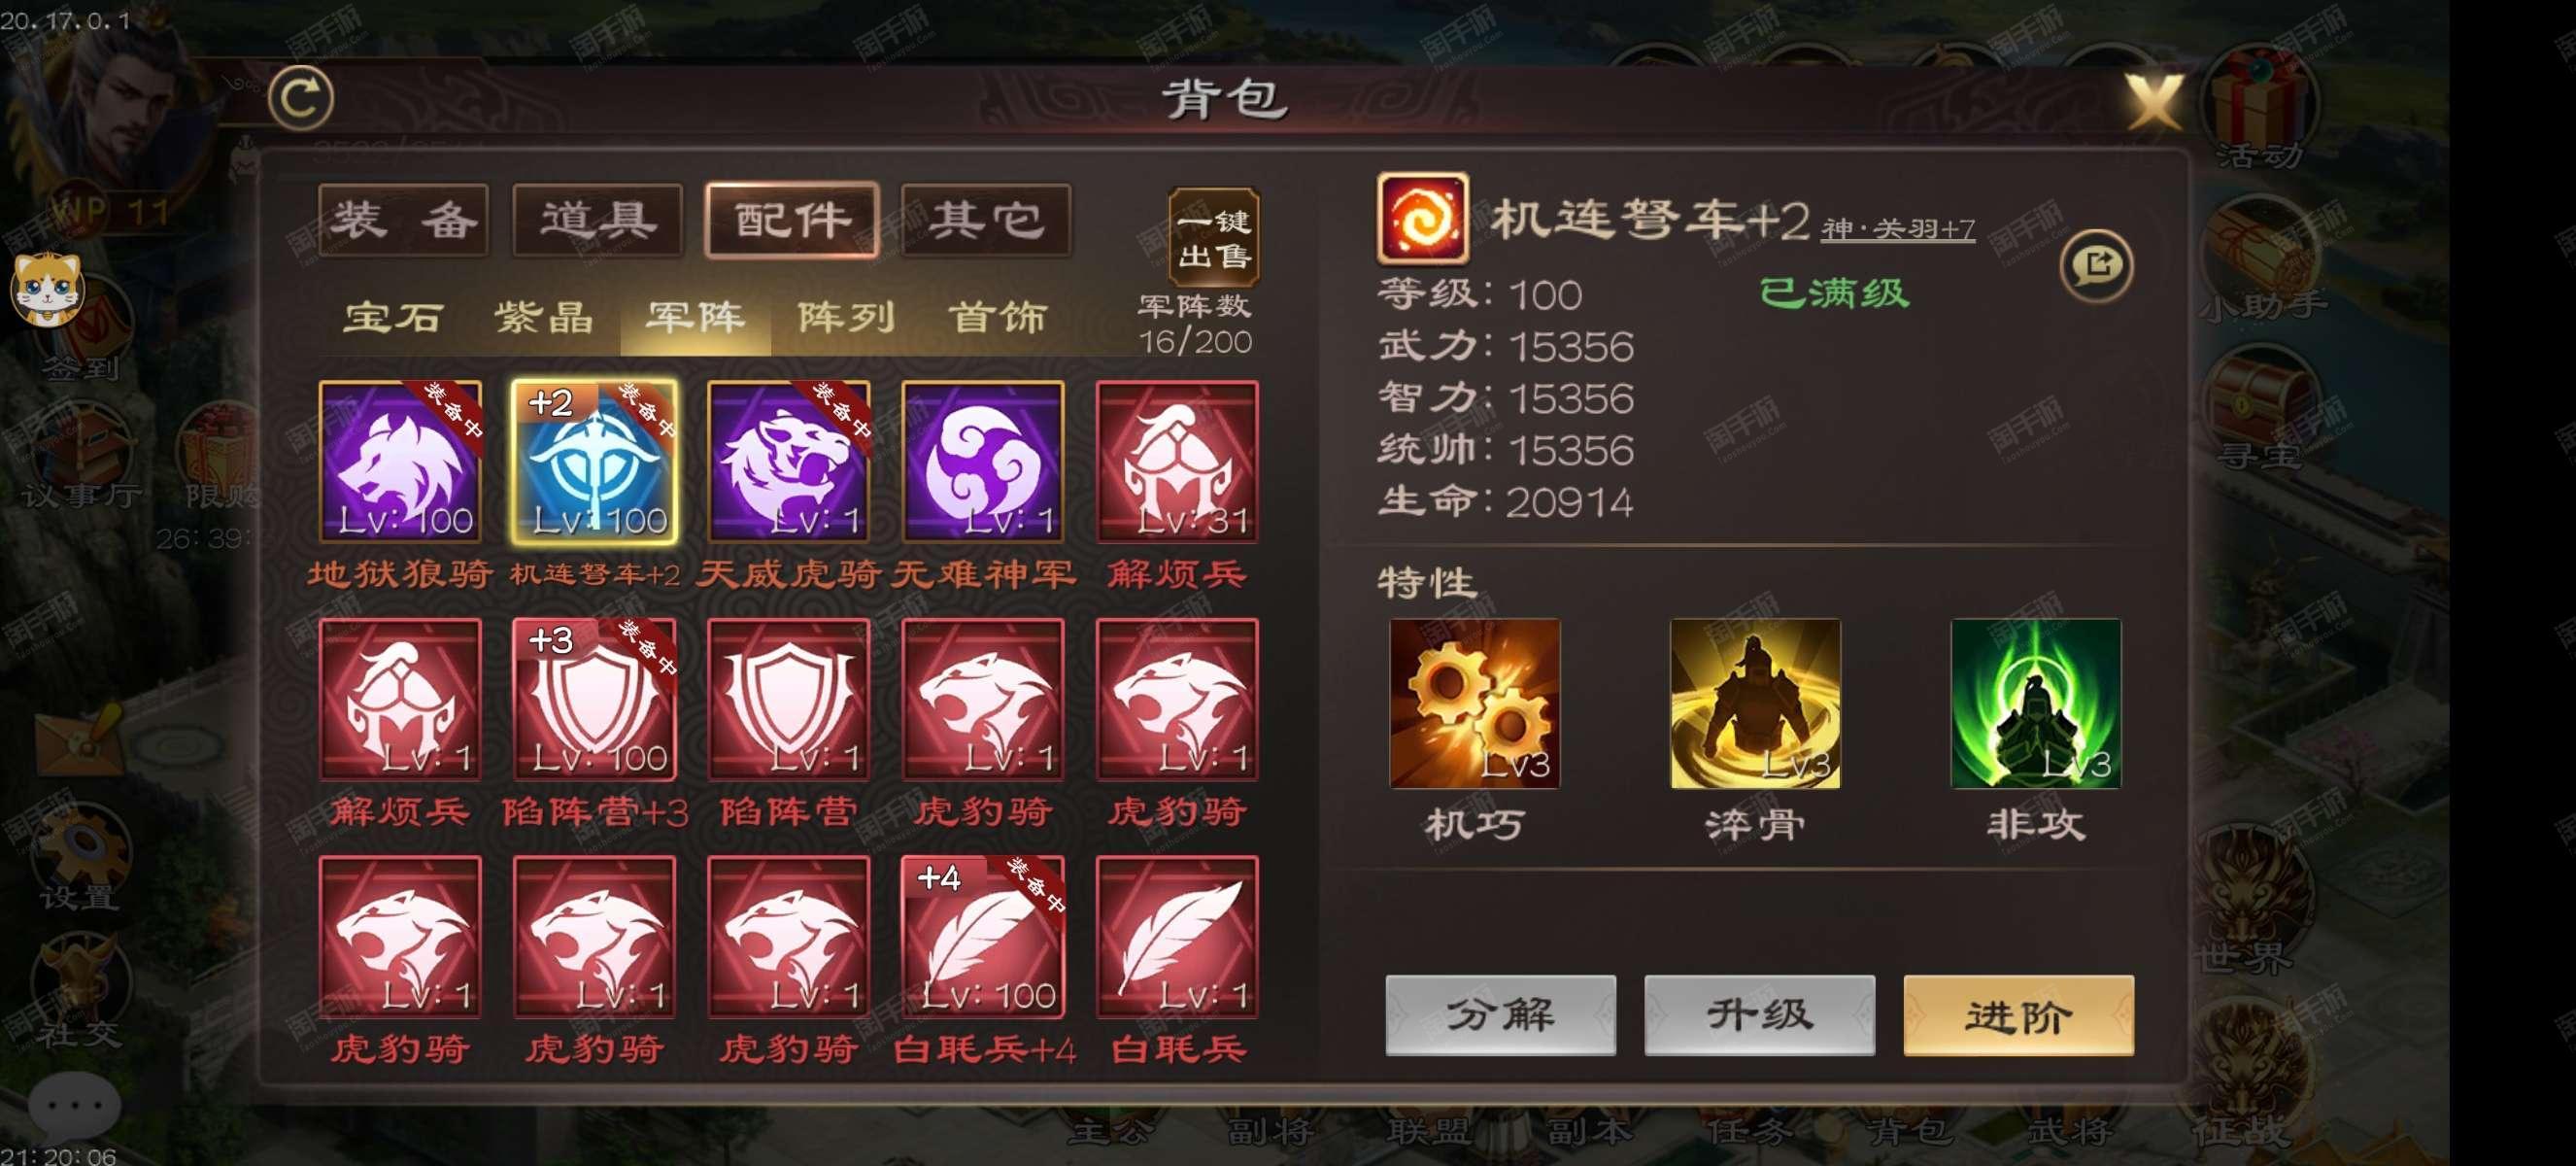Close the 背包 panel
The width and height of the screenshot is (2576, 1166).
(2153, 102)
